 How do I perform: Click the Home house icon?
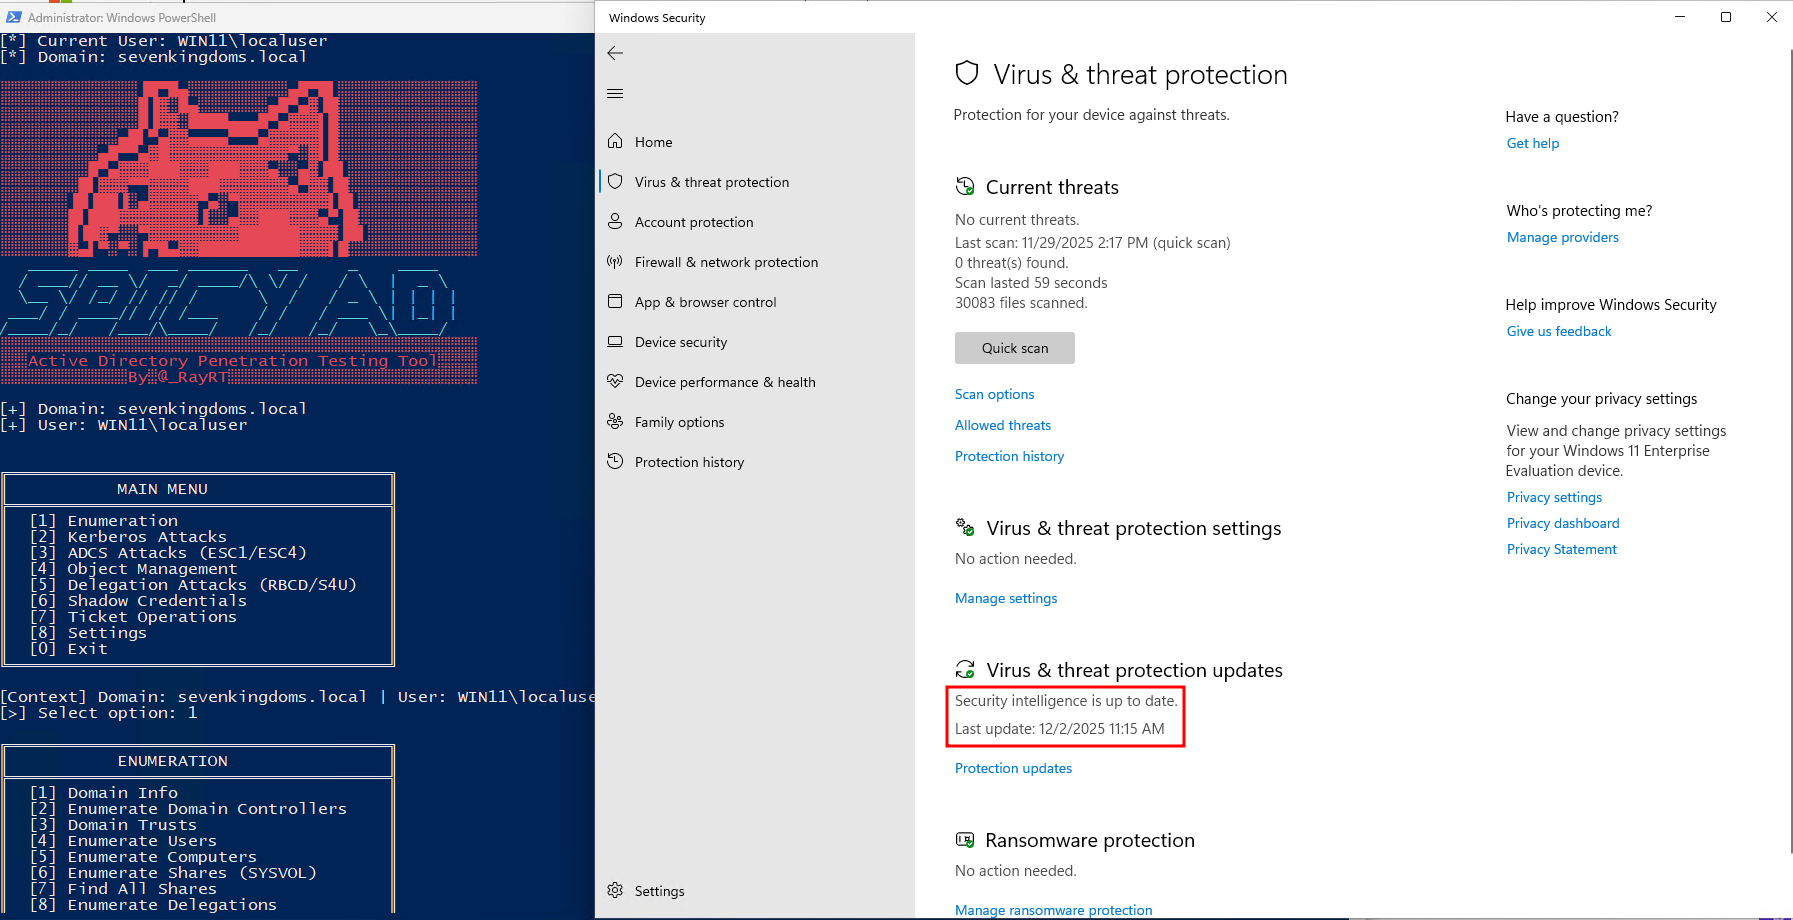pyautogui.click(x=615, y=141)
